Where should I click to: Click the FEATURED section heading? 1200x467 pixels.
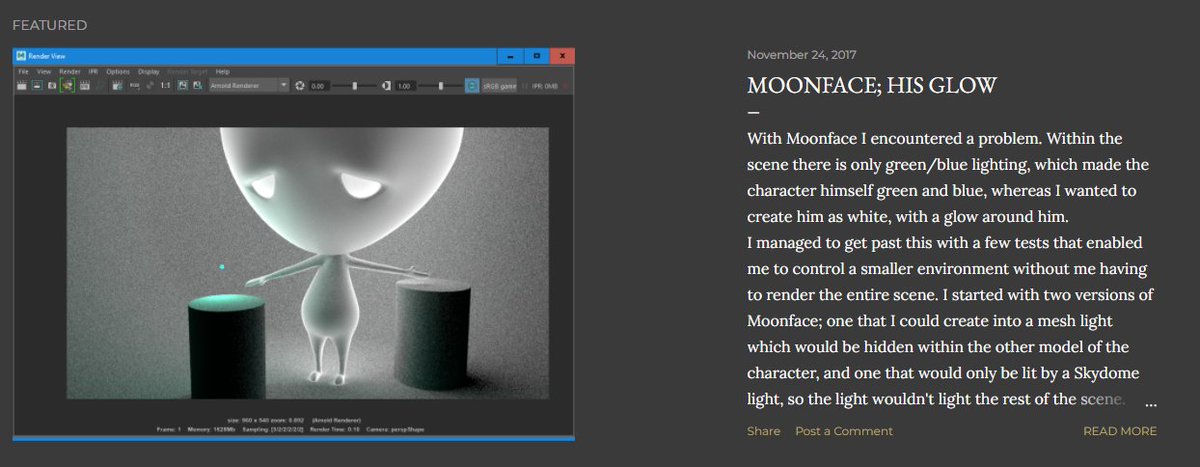[49, 25]
